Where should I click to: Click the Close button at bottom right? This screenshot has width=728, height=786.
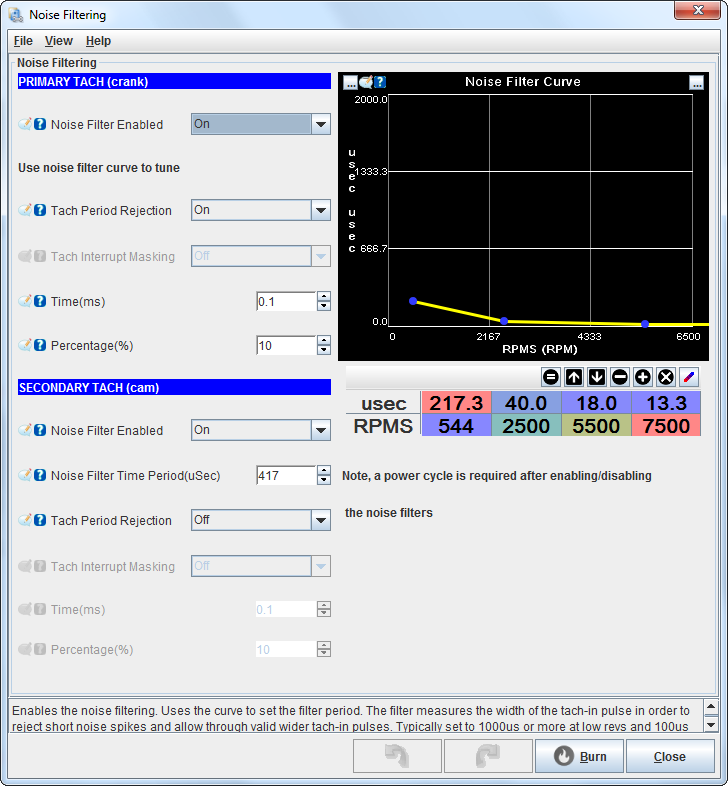(670, 757)
